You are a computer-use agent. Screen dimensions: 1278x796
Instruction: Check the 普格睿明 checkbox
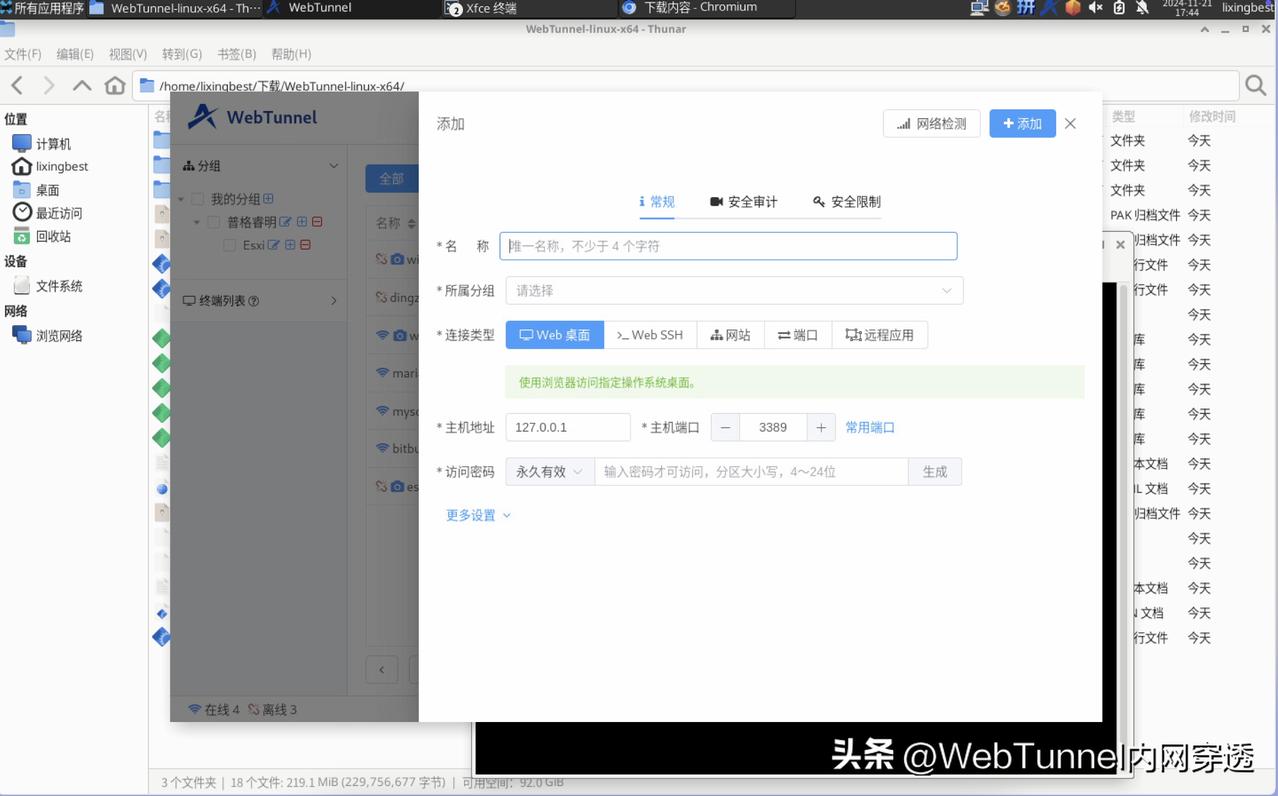point(213,222)
